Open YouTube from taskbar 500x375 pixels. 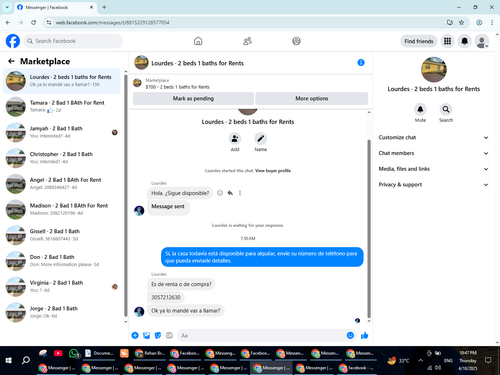point(58,353)
